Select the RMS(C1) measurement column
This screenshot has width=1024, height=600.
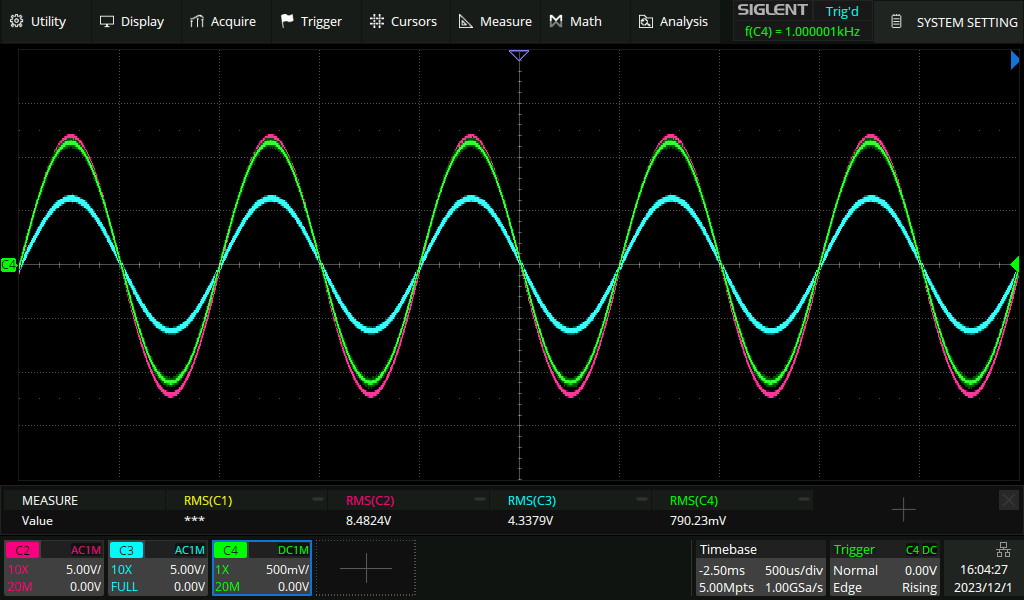(246, 511)
